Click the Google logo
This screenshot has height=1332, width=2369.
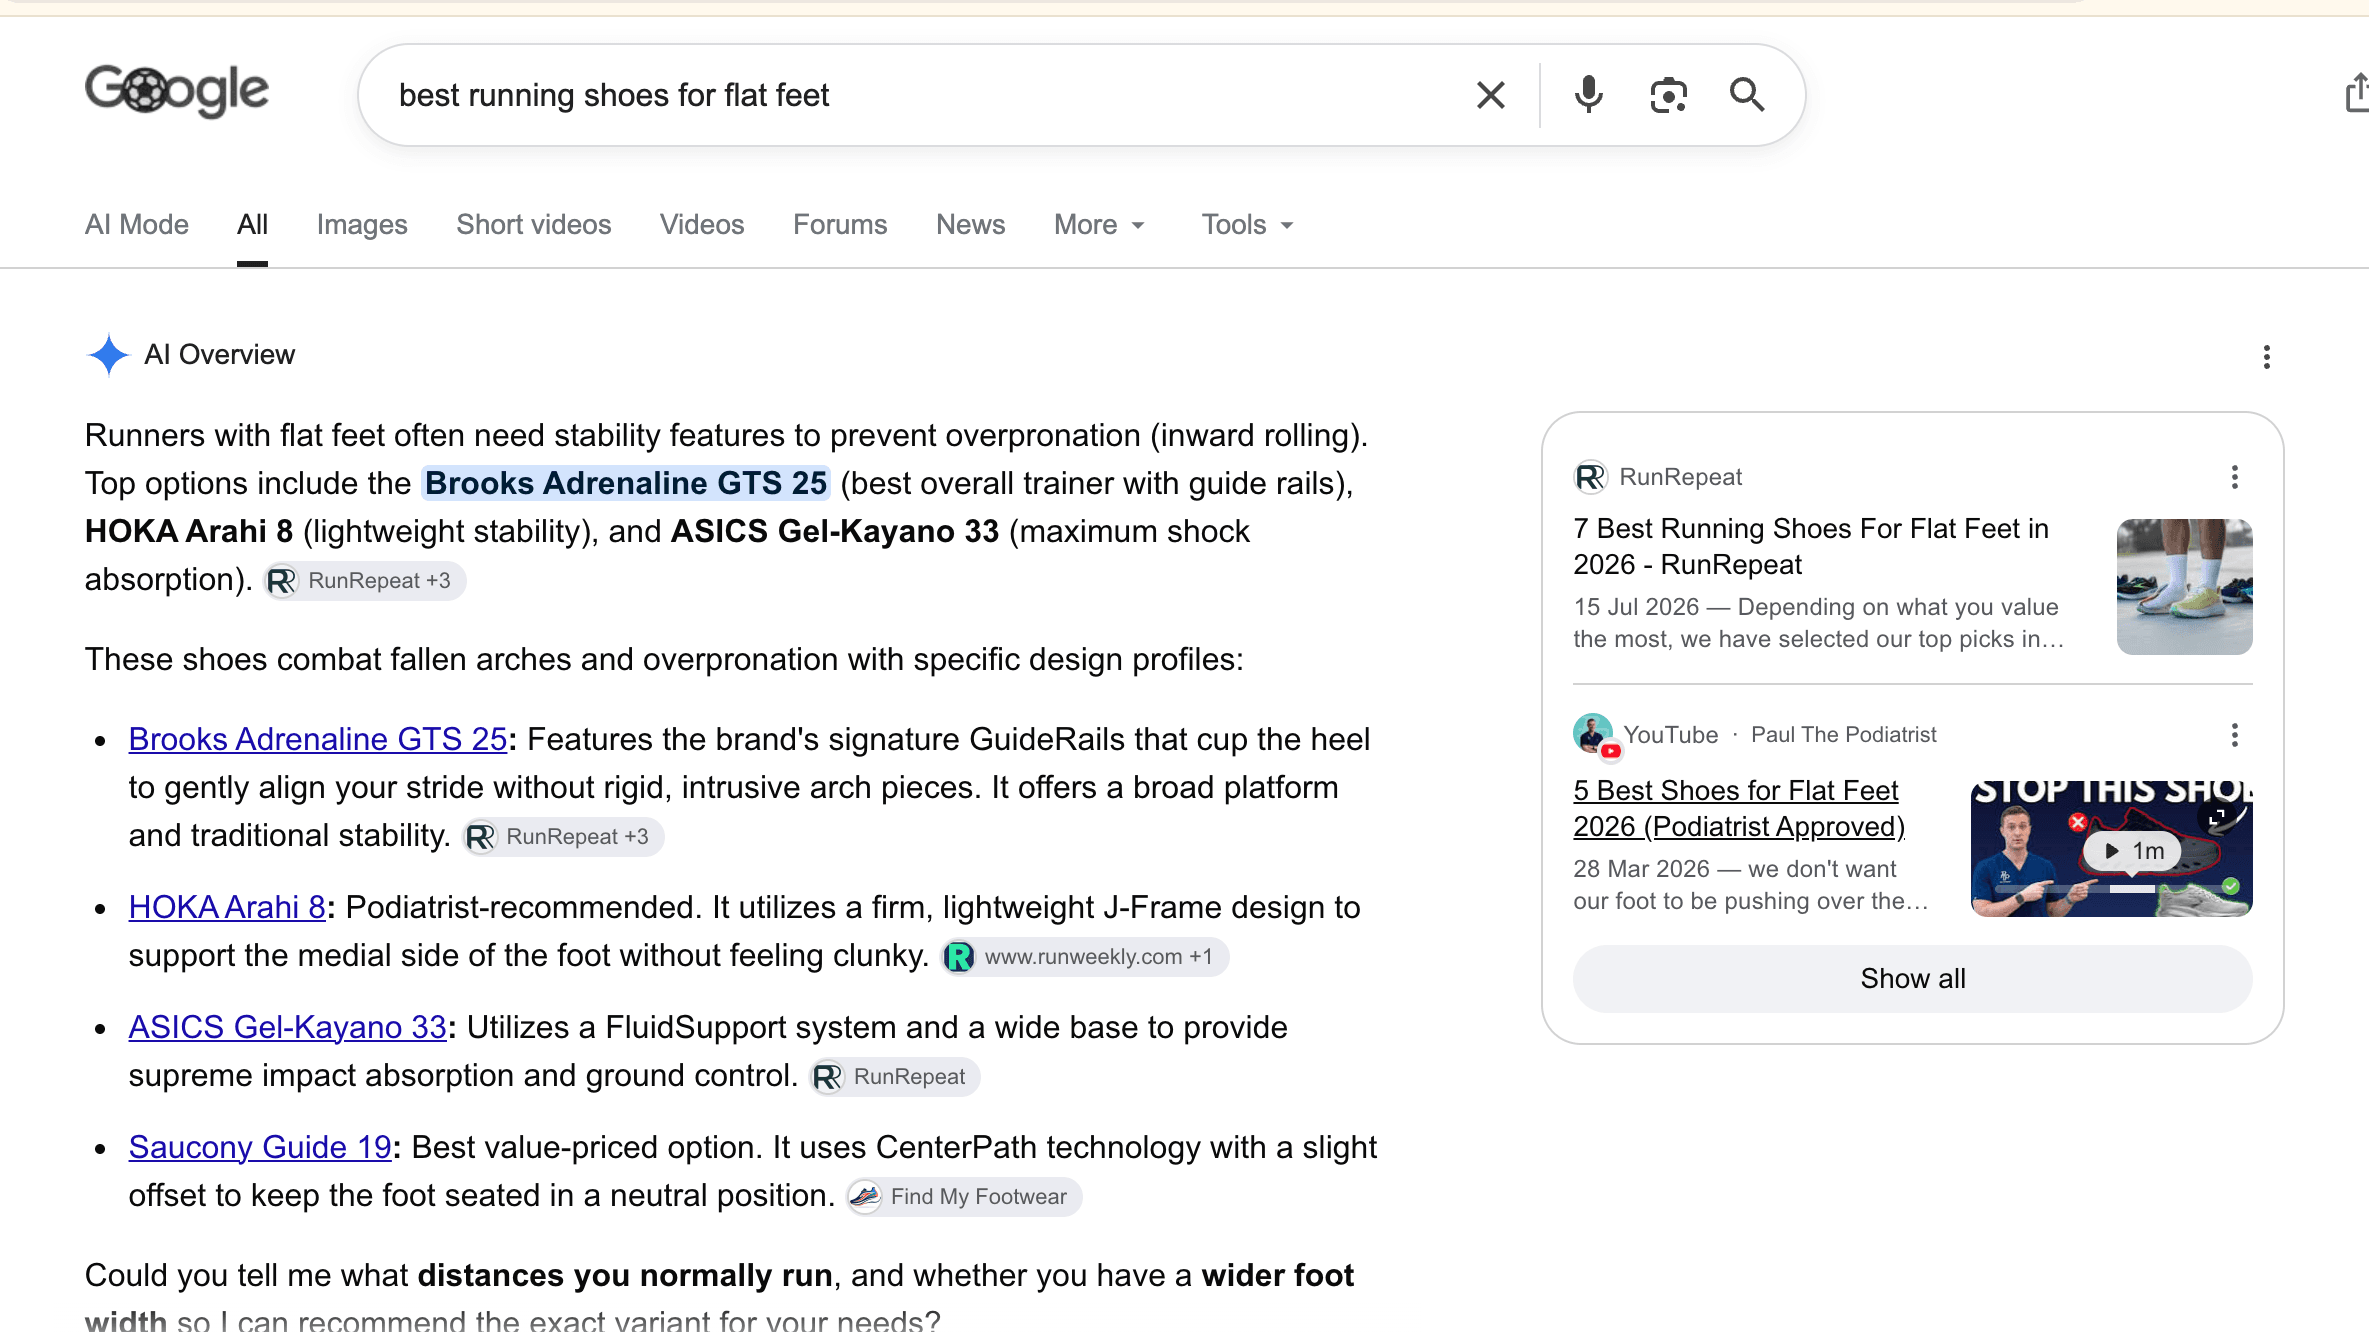point(177,92)
